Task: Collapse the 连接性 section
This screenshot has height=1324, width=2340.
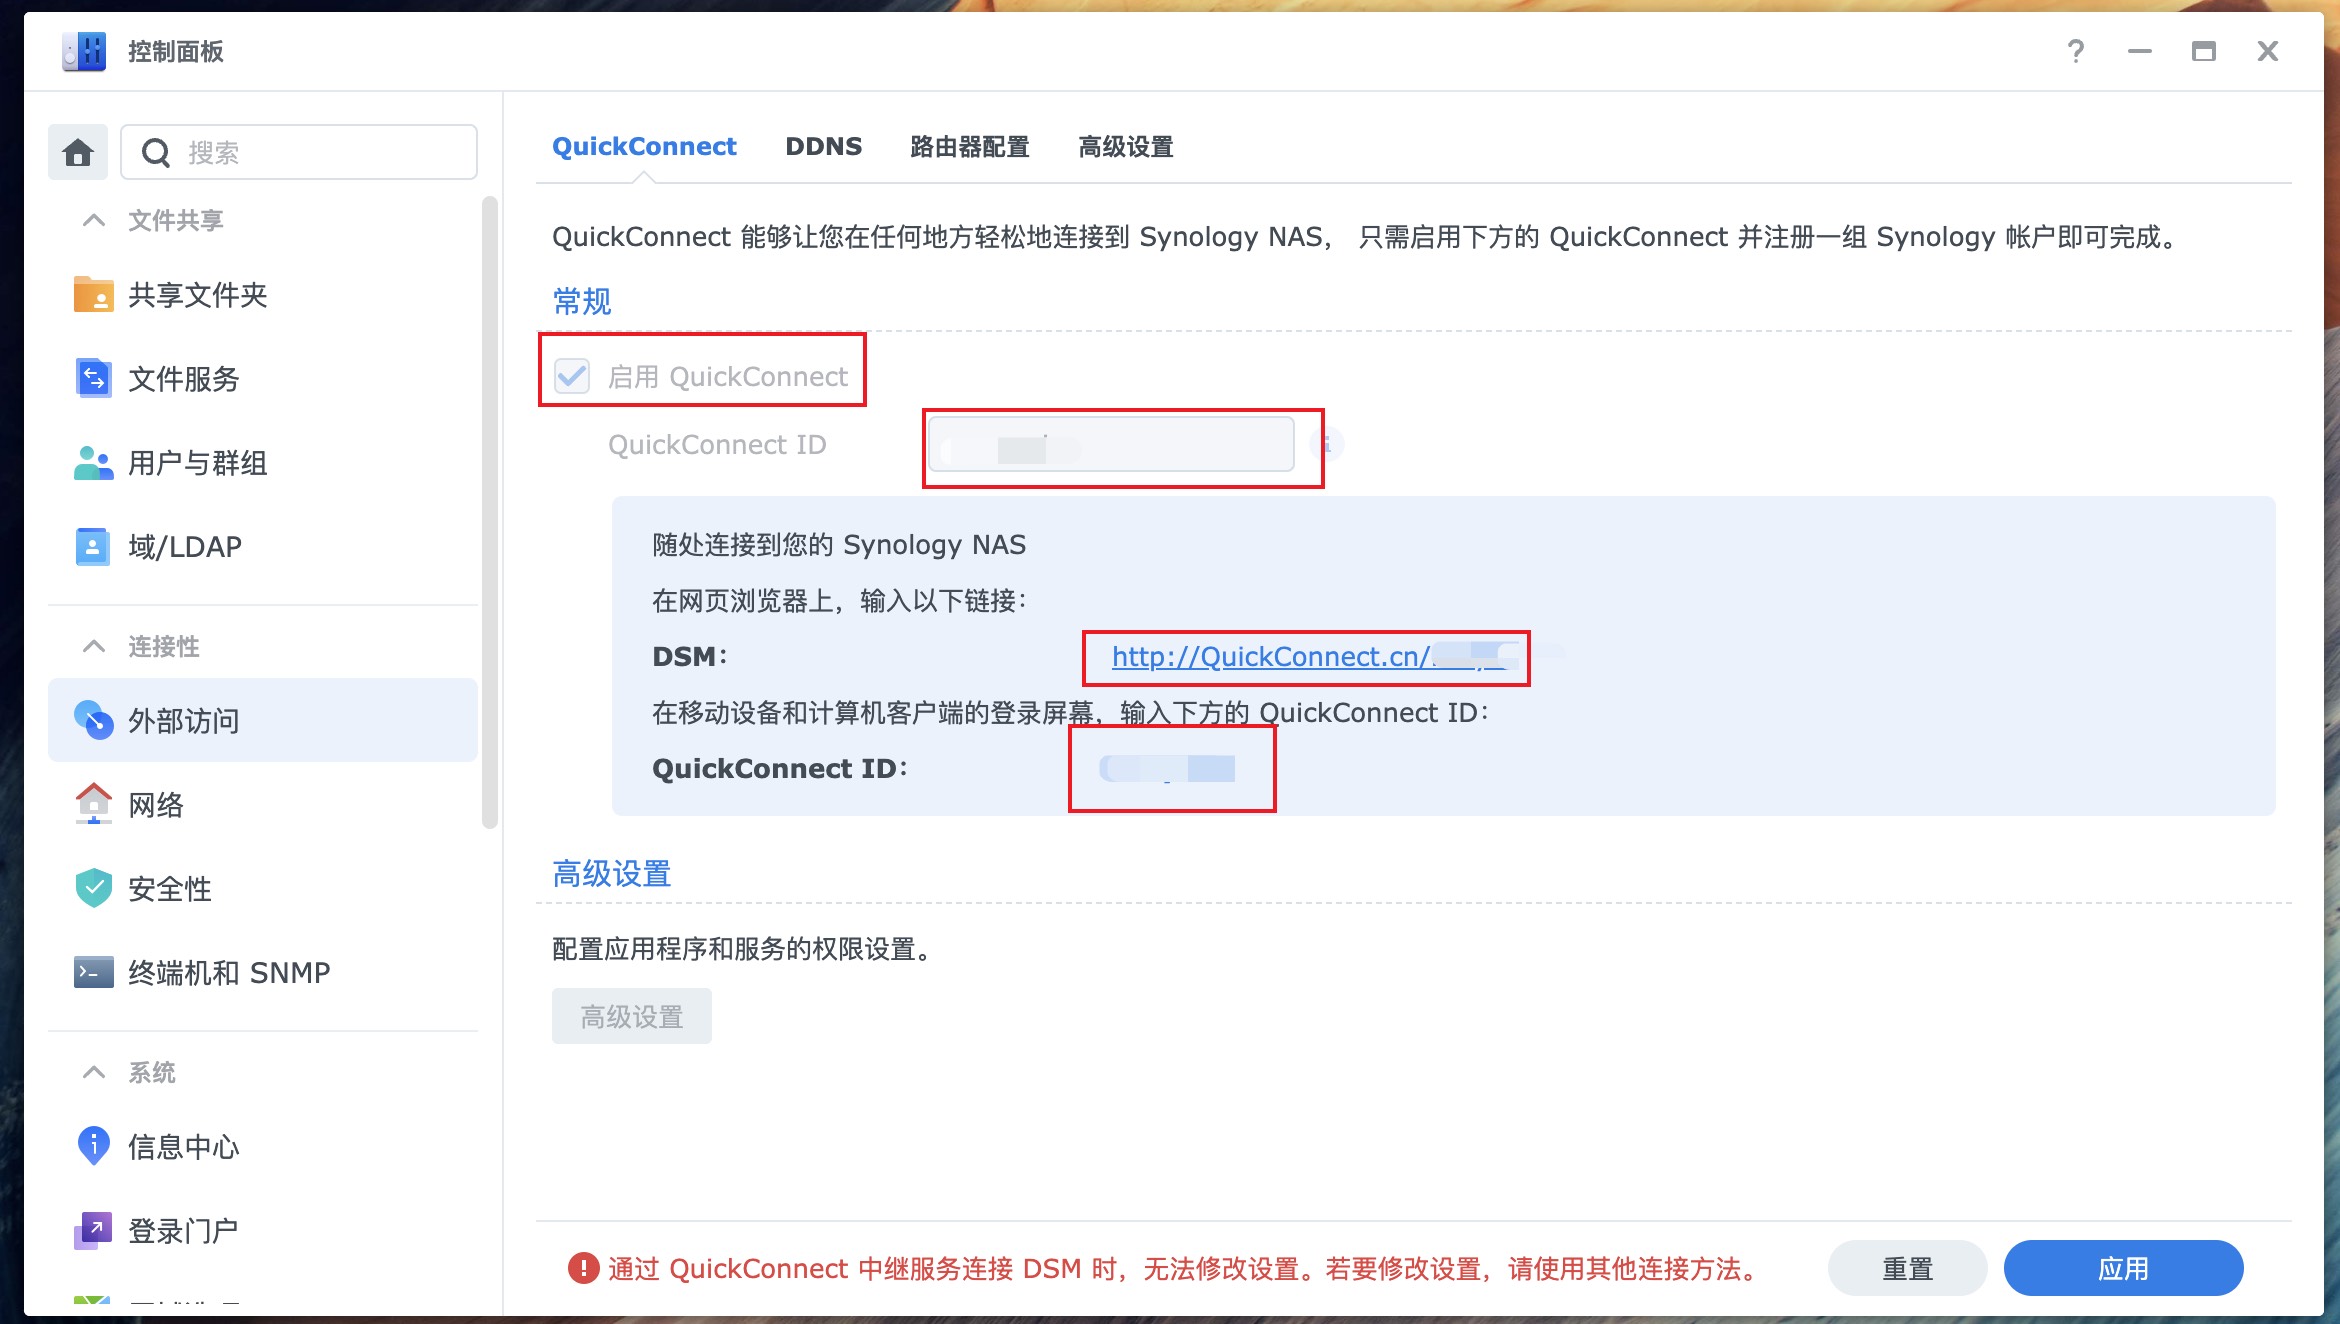Action: coord(93,646)
